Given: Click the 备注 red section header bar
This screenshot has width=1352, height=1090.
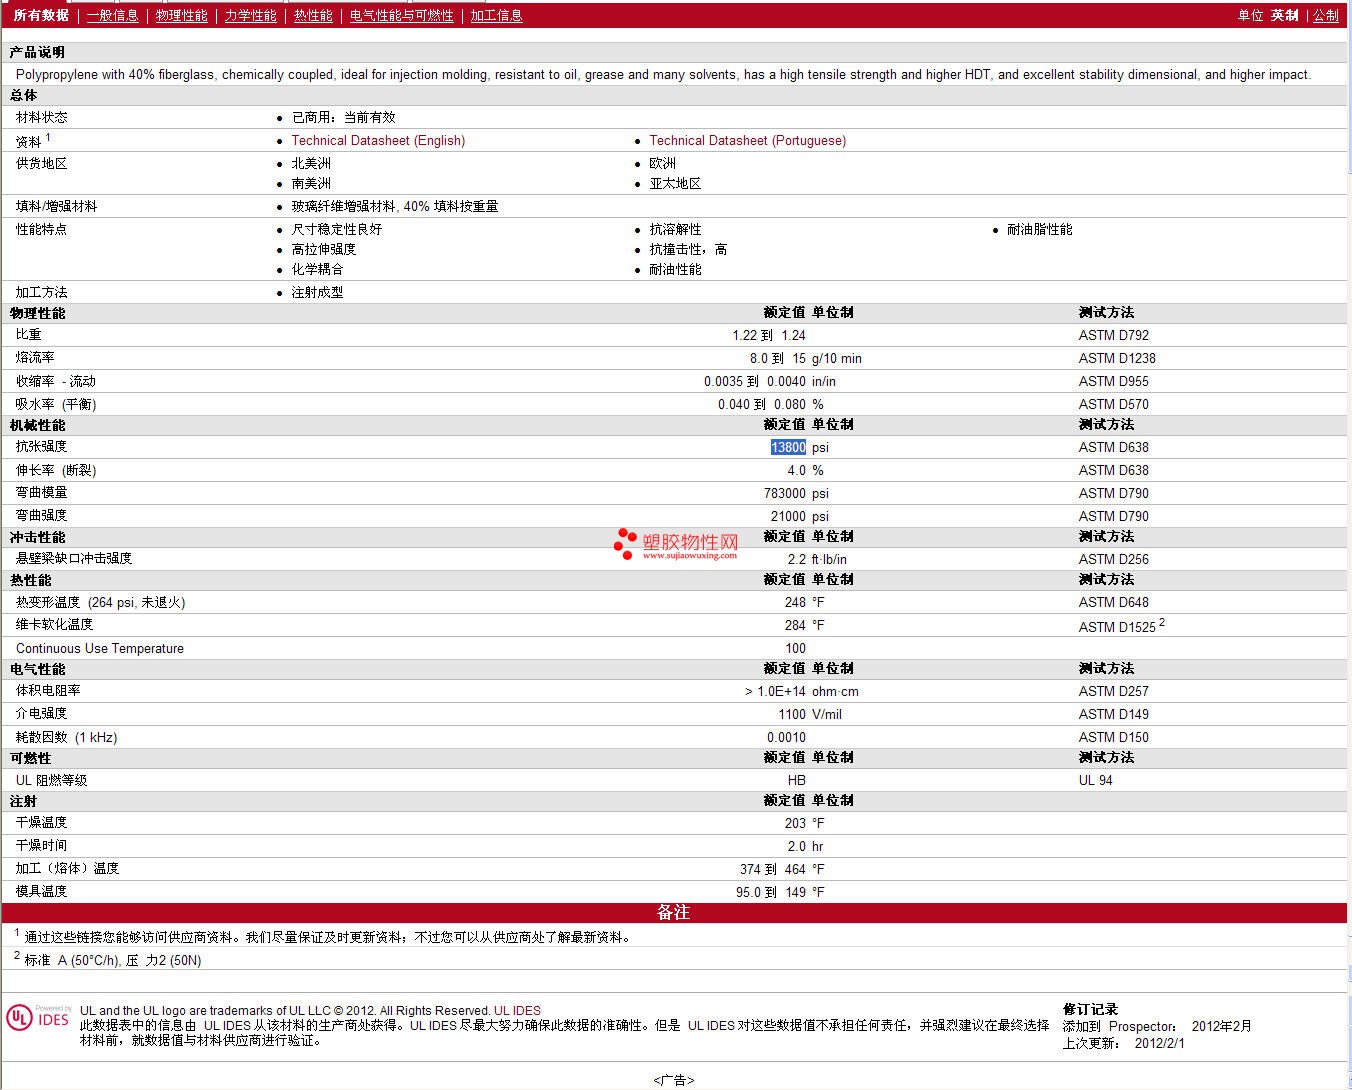Looking at the screenshot, I should click(674, 913).
